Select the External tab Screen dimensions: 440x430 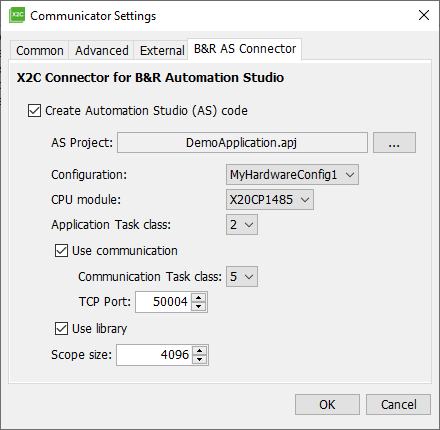point(162,51)
